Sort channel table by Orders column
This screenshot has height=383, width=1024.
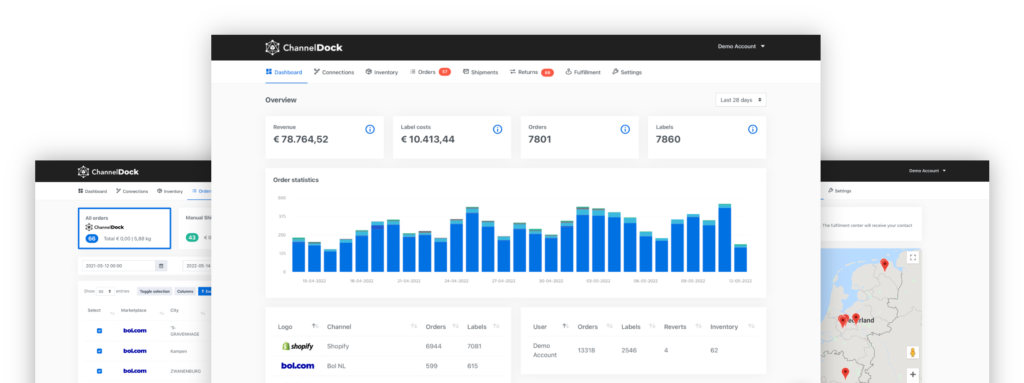[455, 326]
